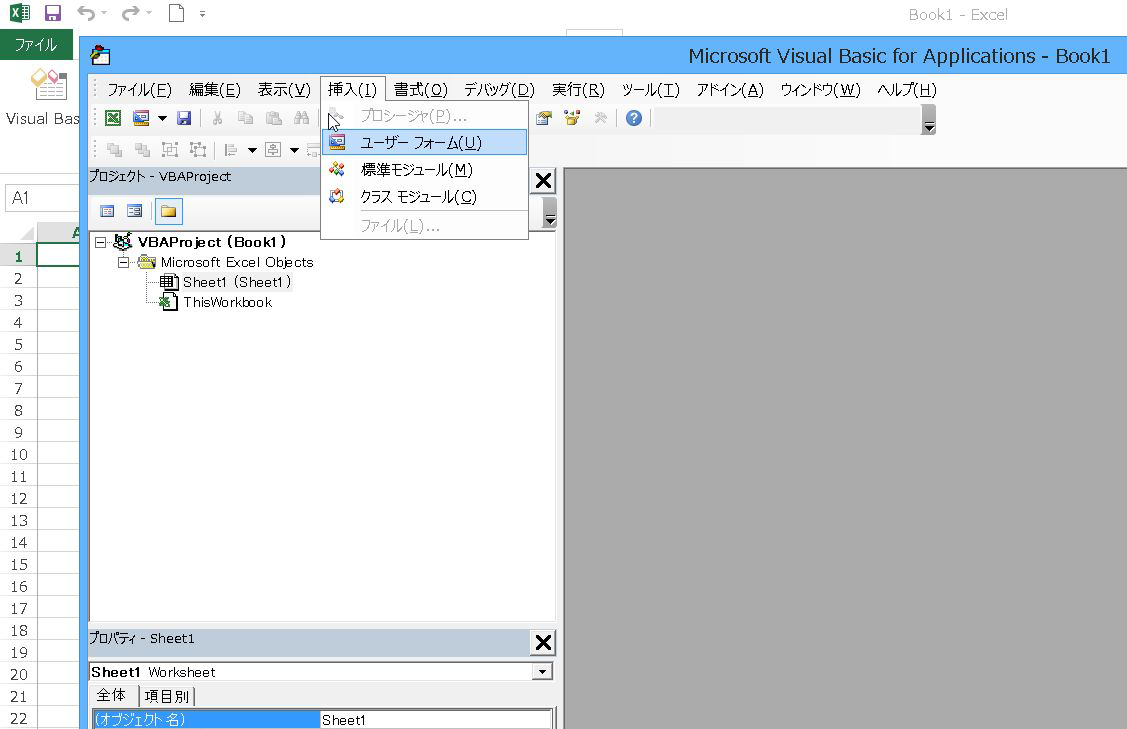Open Customize Quick Access Toolbar dropdown in Excel
Image resolution: width=1127 pixels, height=729 pixels.
tap(203, 14)
